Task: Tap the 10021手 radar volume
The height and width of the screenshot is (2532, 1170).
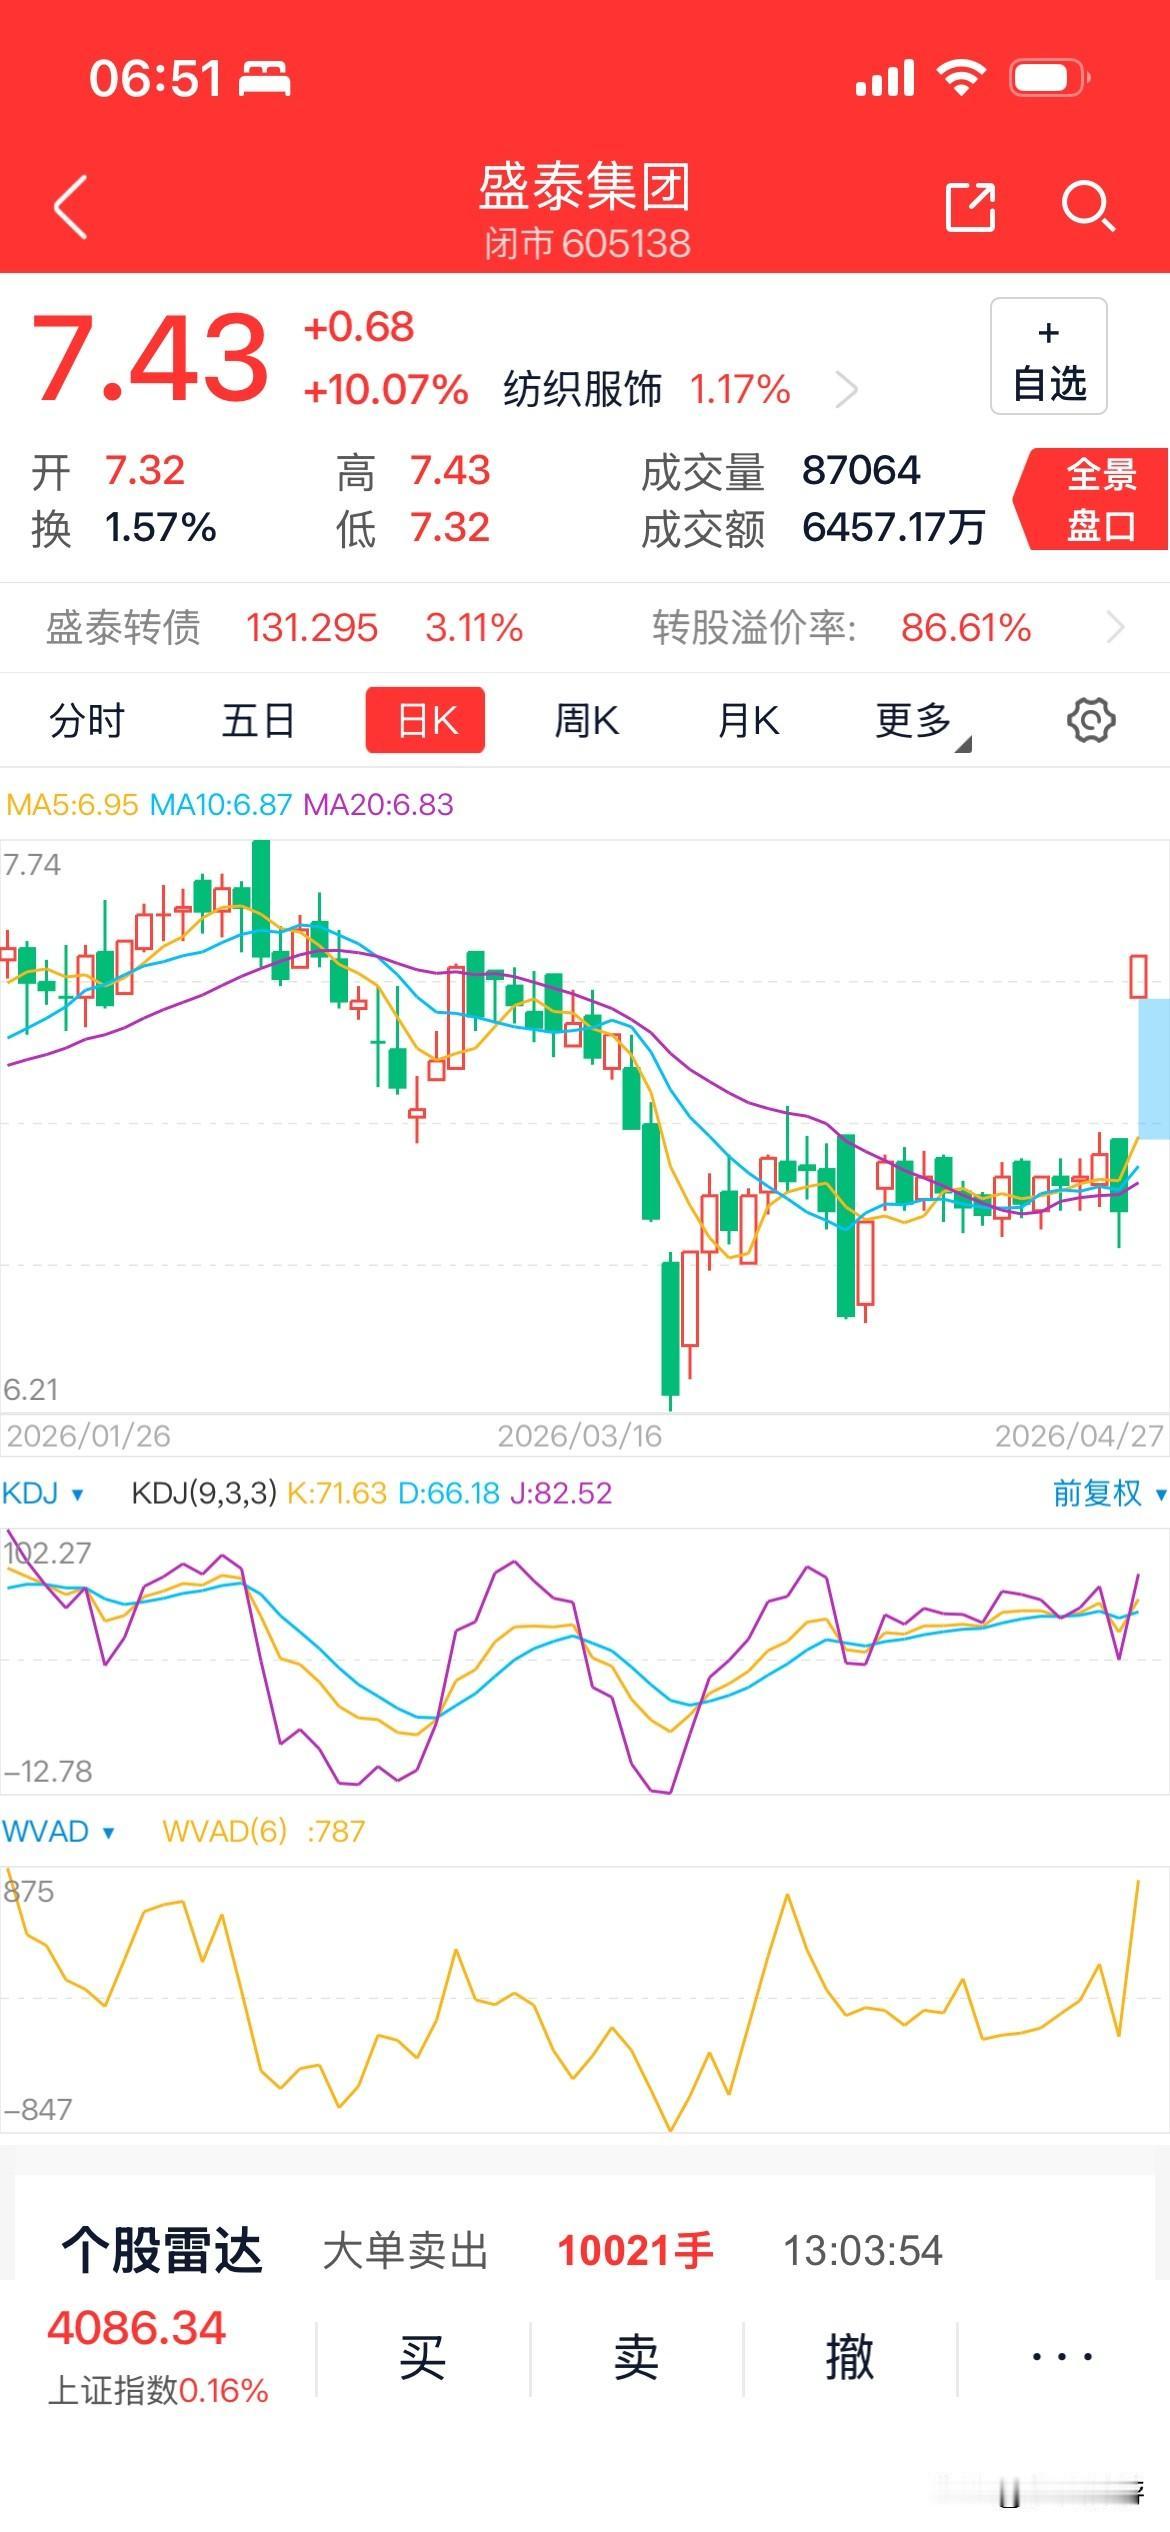Action: click(636, 2252)
